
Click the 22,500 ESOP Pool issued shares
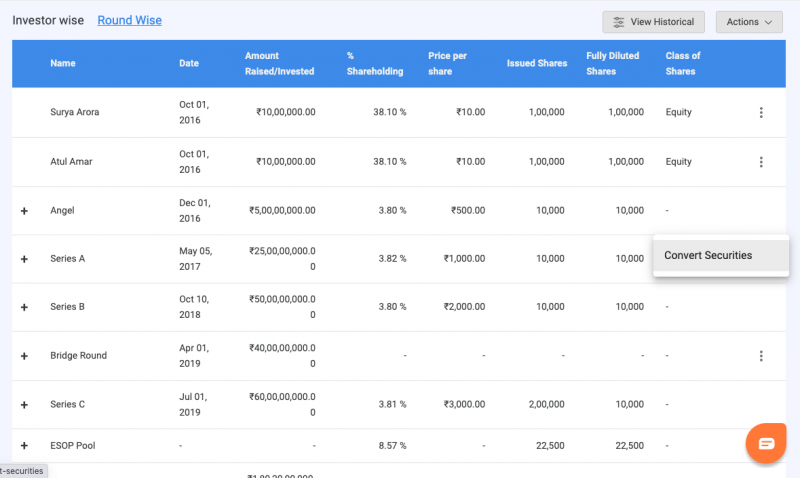550,445
